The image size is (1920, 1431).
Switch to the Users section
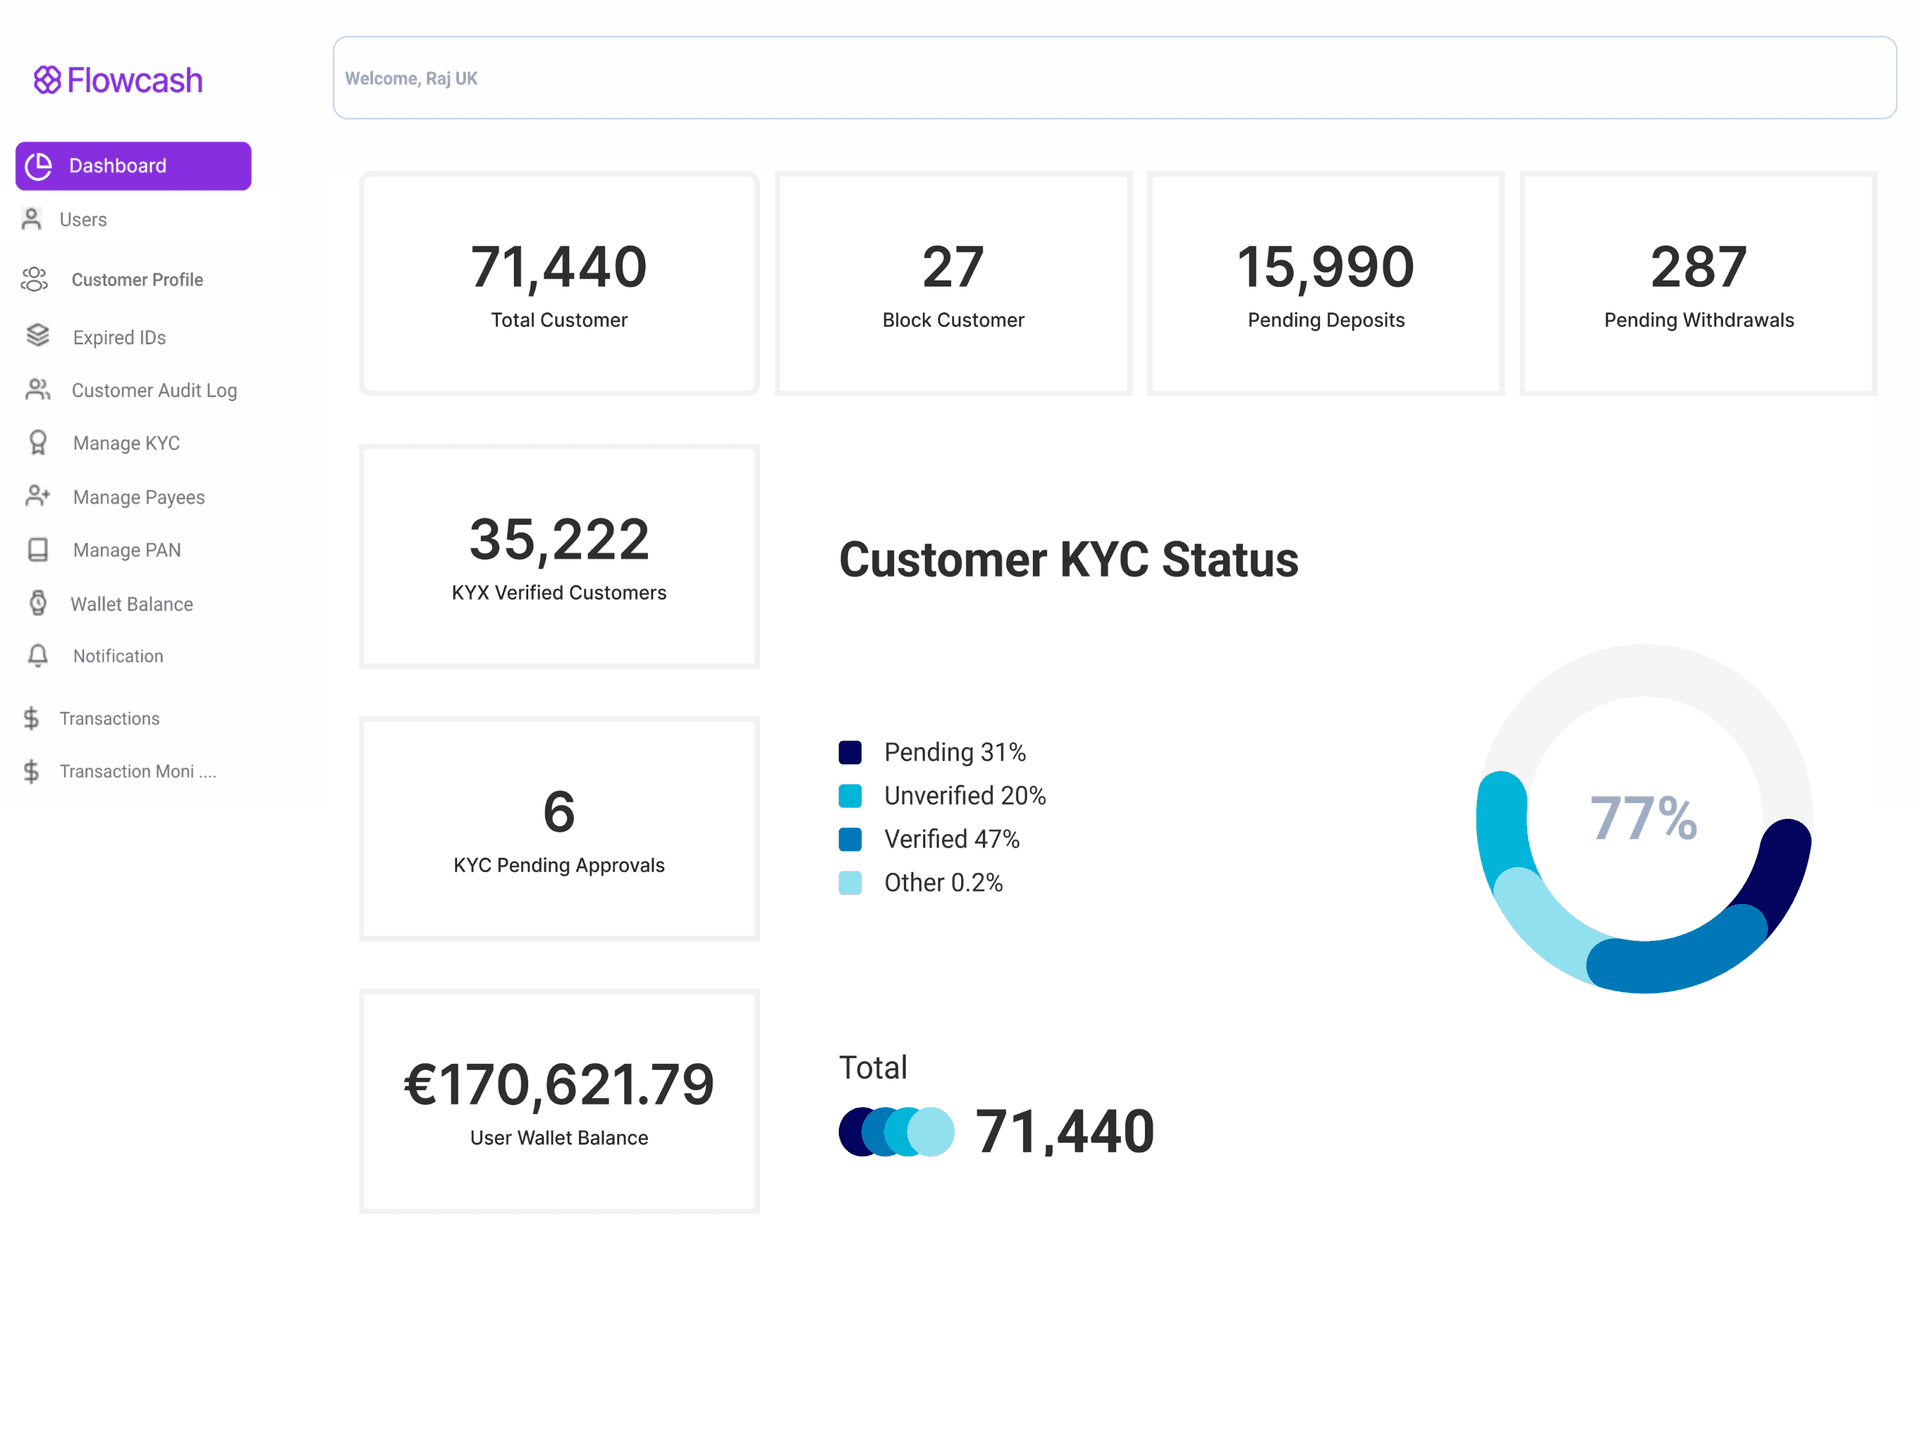click(84, 218)
